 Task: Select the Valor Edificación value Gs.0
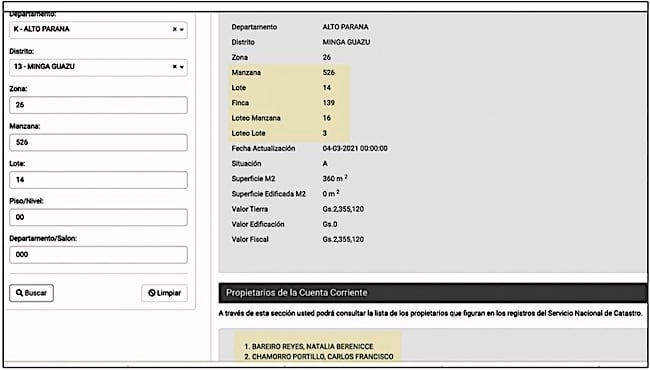(x=330, y=225)
